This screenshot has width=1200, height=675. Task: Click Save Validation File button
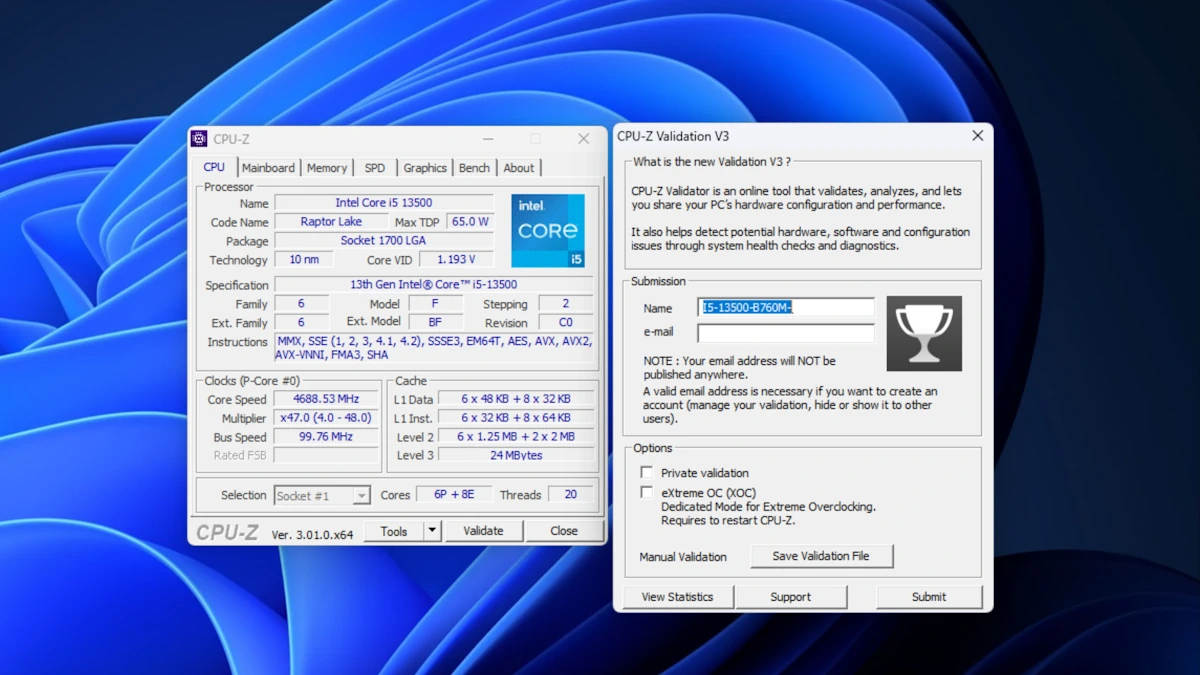pyautogui.click(x=821, y=556)
